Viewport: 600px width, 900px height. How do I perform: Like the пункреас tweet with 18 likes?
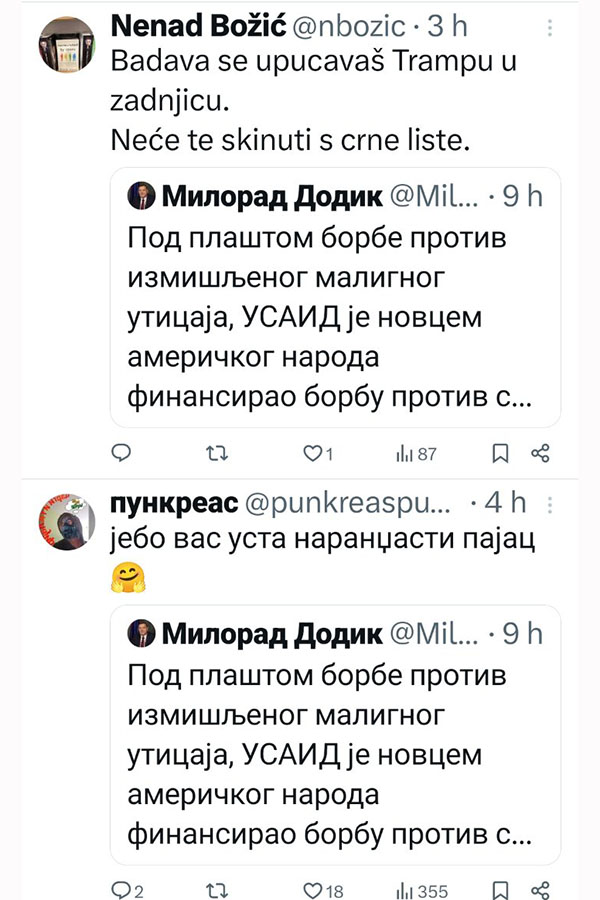click(310, 890)
